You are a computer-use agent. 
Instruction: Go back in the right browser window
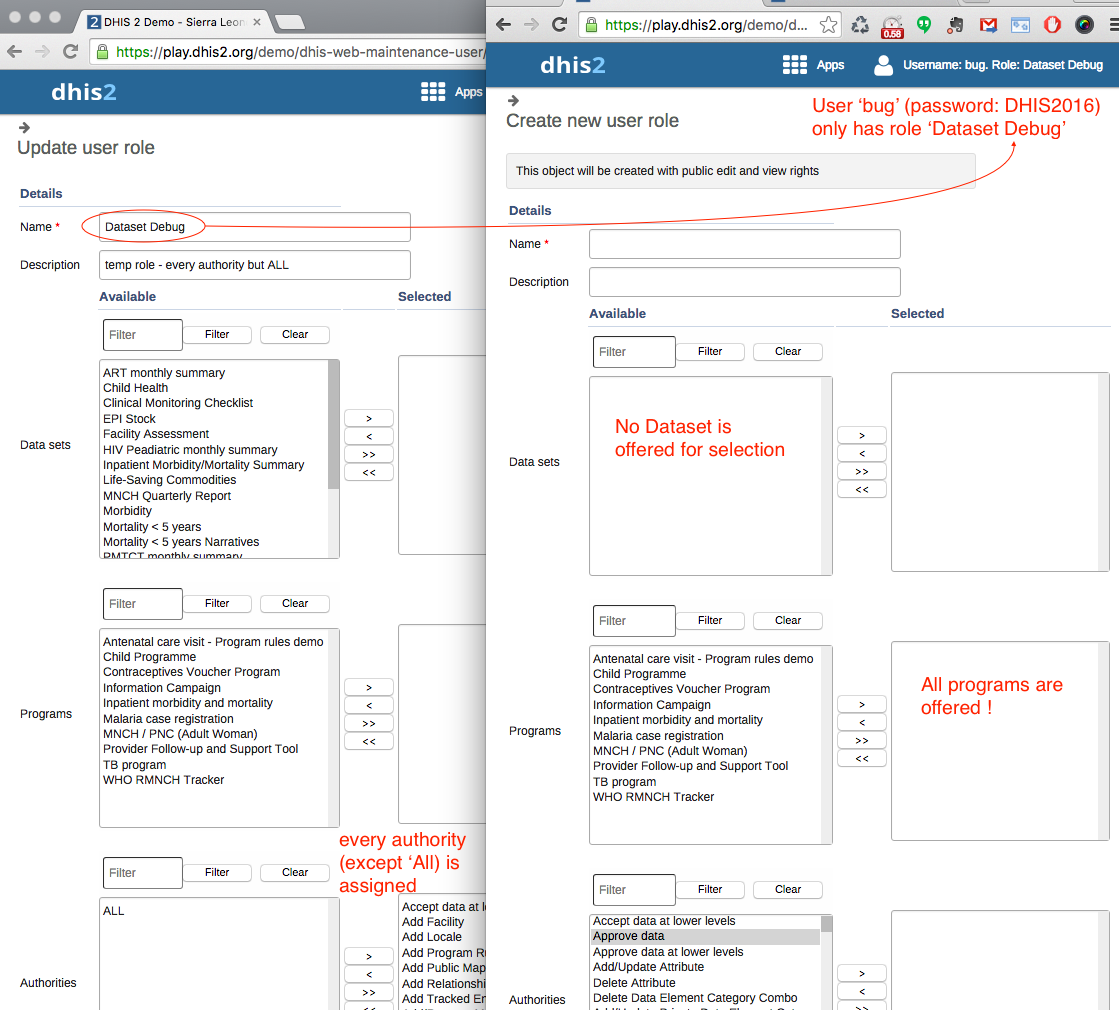tap(503, 25)
